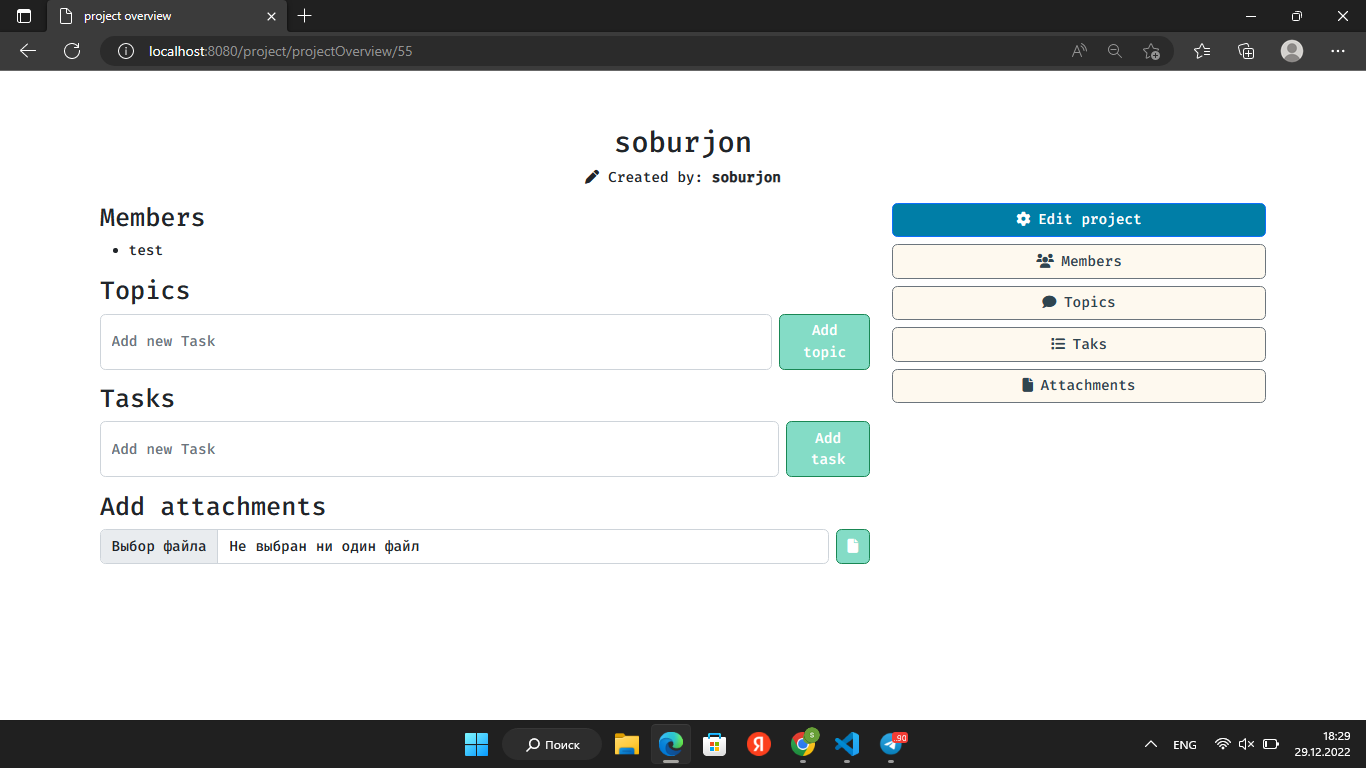
Task: Open the Windows Start menu
Action: 476,744
